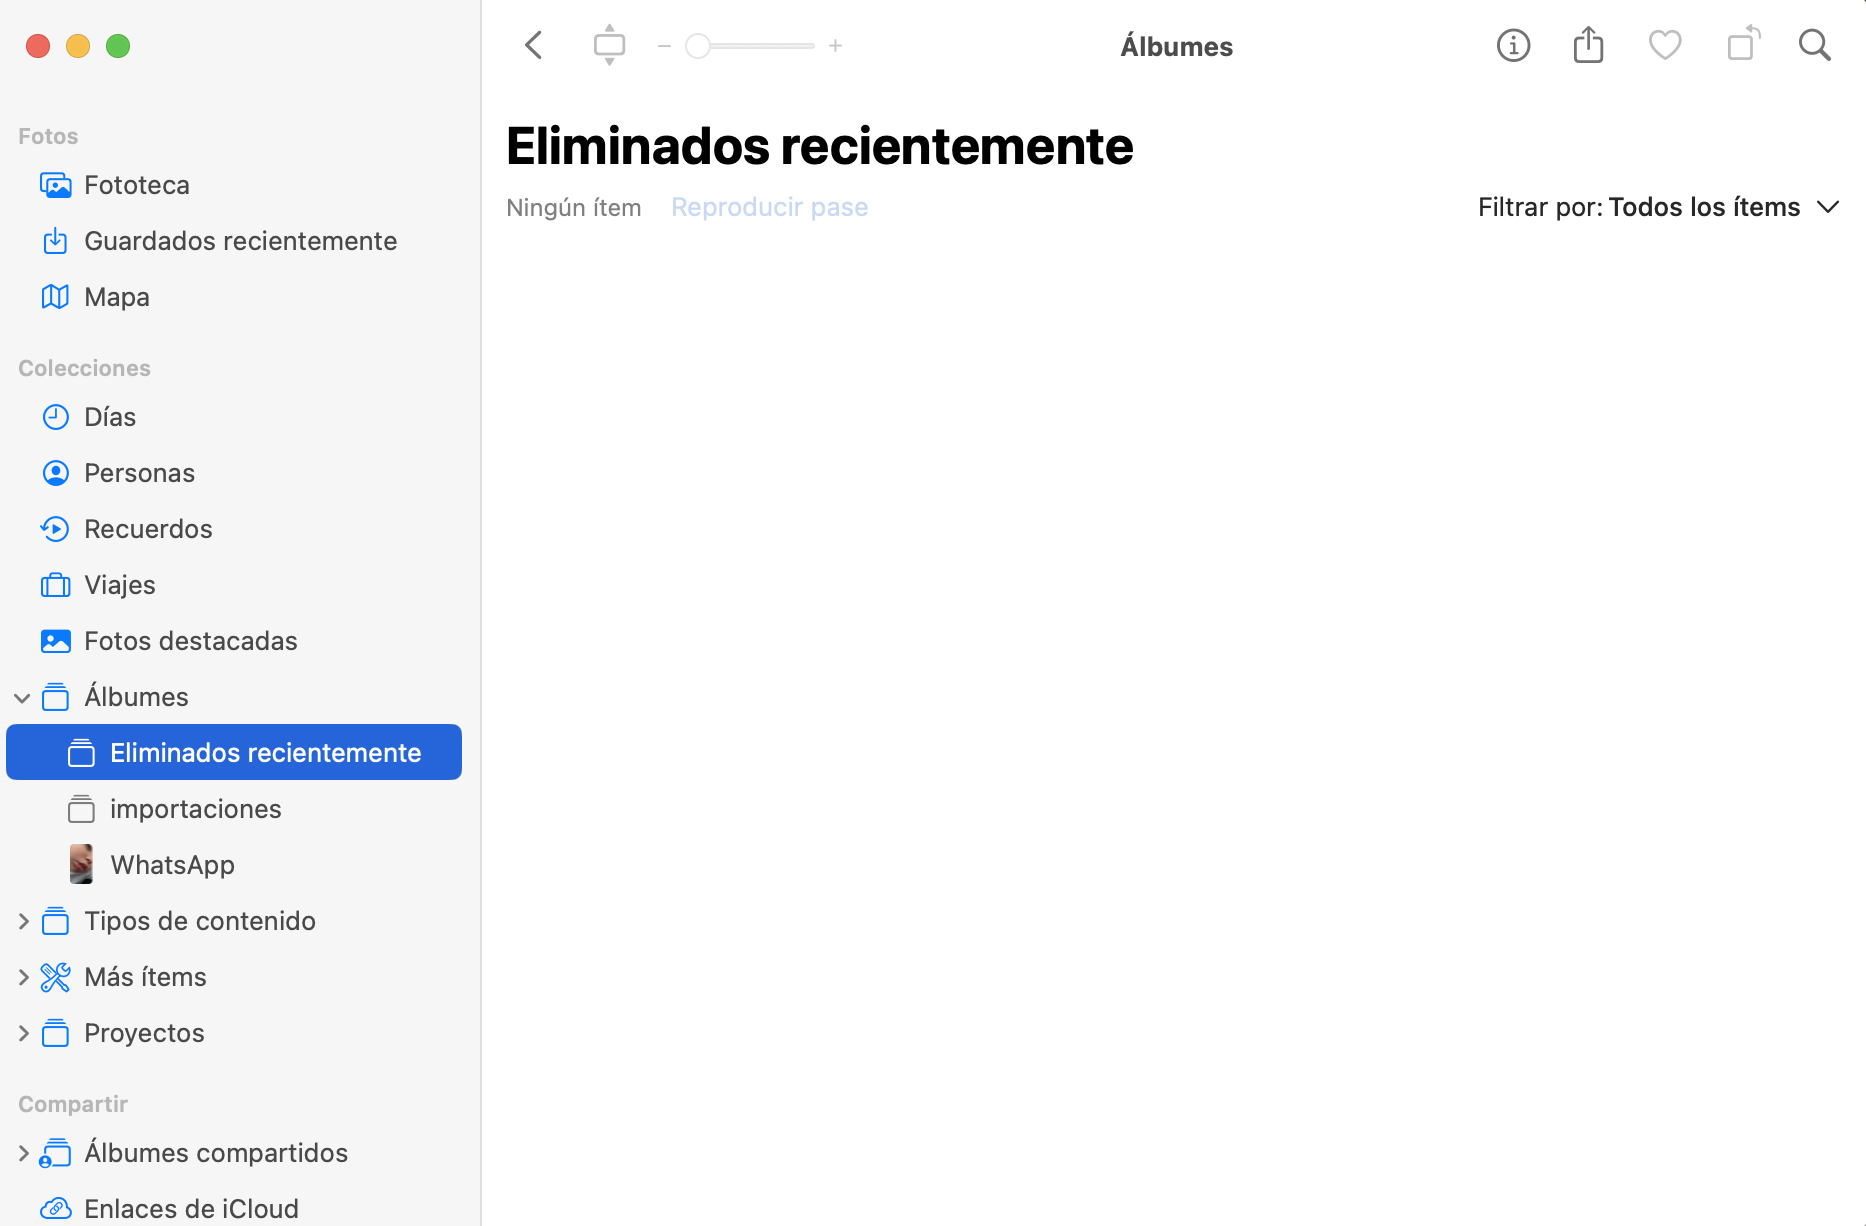The width and height of the screenshot is (1866, 1226).
Task: Adjust the thumbnail zoom slider
Action: point(699,45)
